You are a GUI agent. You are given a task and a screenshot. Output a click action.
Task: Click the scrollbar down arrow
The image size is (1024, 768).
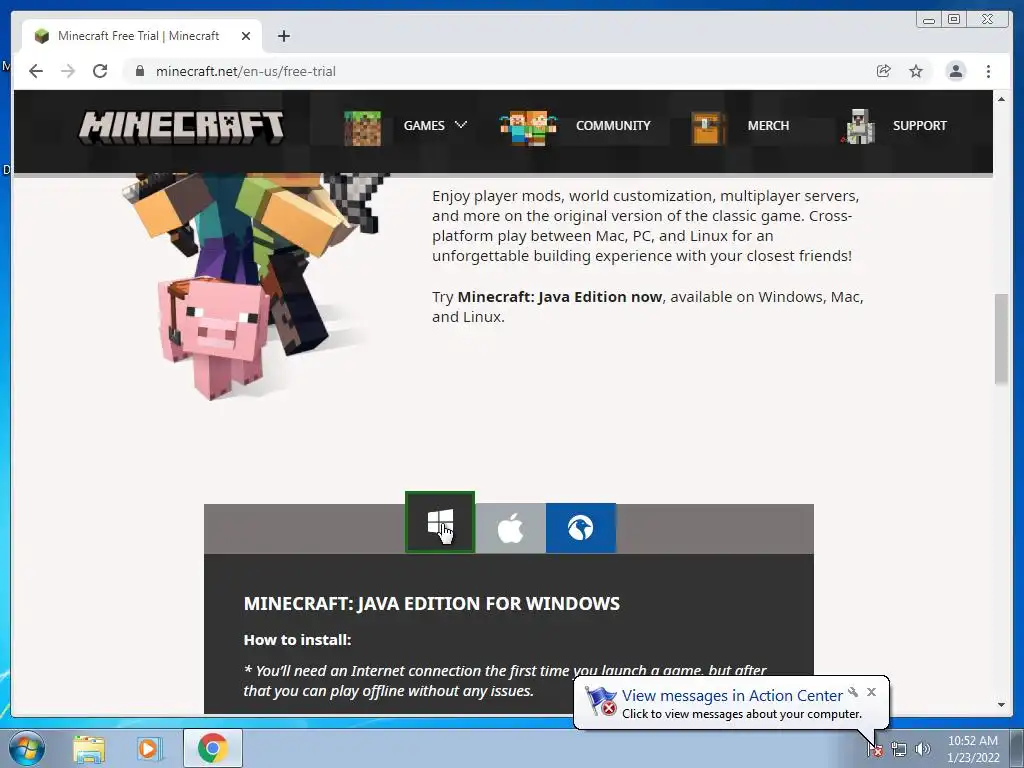pos(1001,705)
